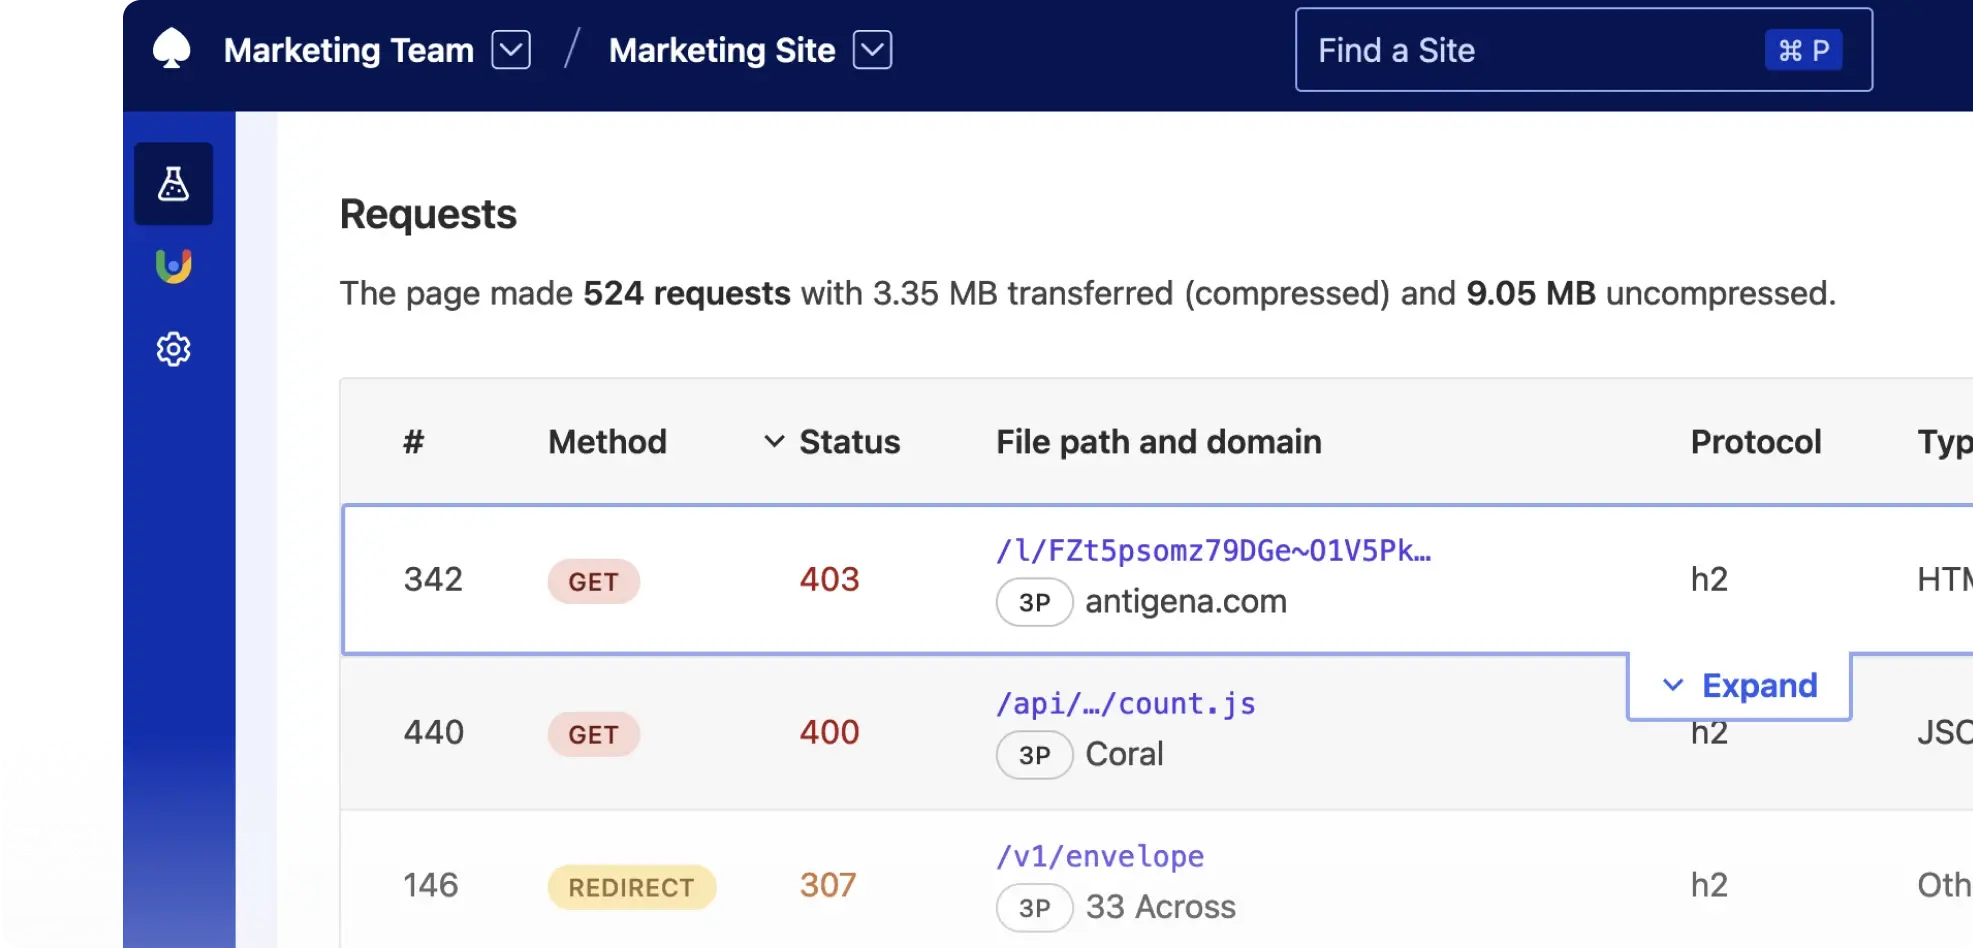Sort requests by the Method column header
This screenshot has width=1973, height=948.
(x=606, y=441)
